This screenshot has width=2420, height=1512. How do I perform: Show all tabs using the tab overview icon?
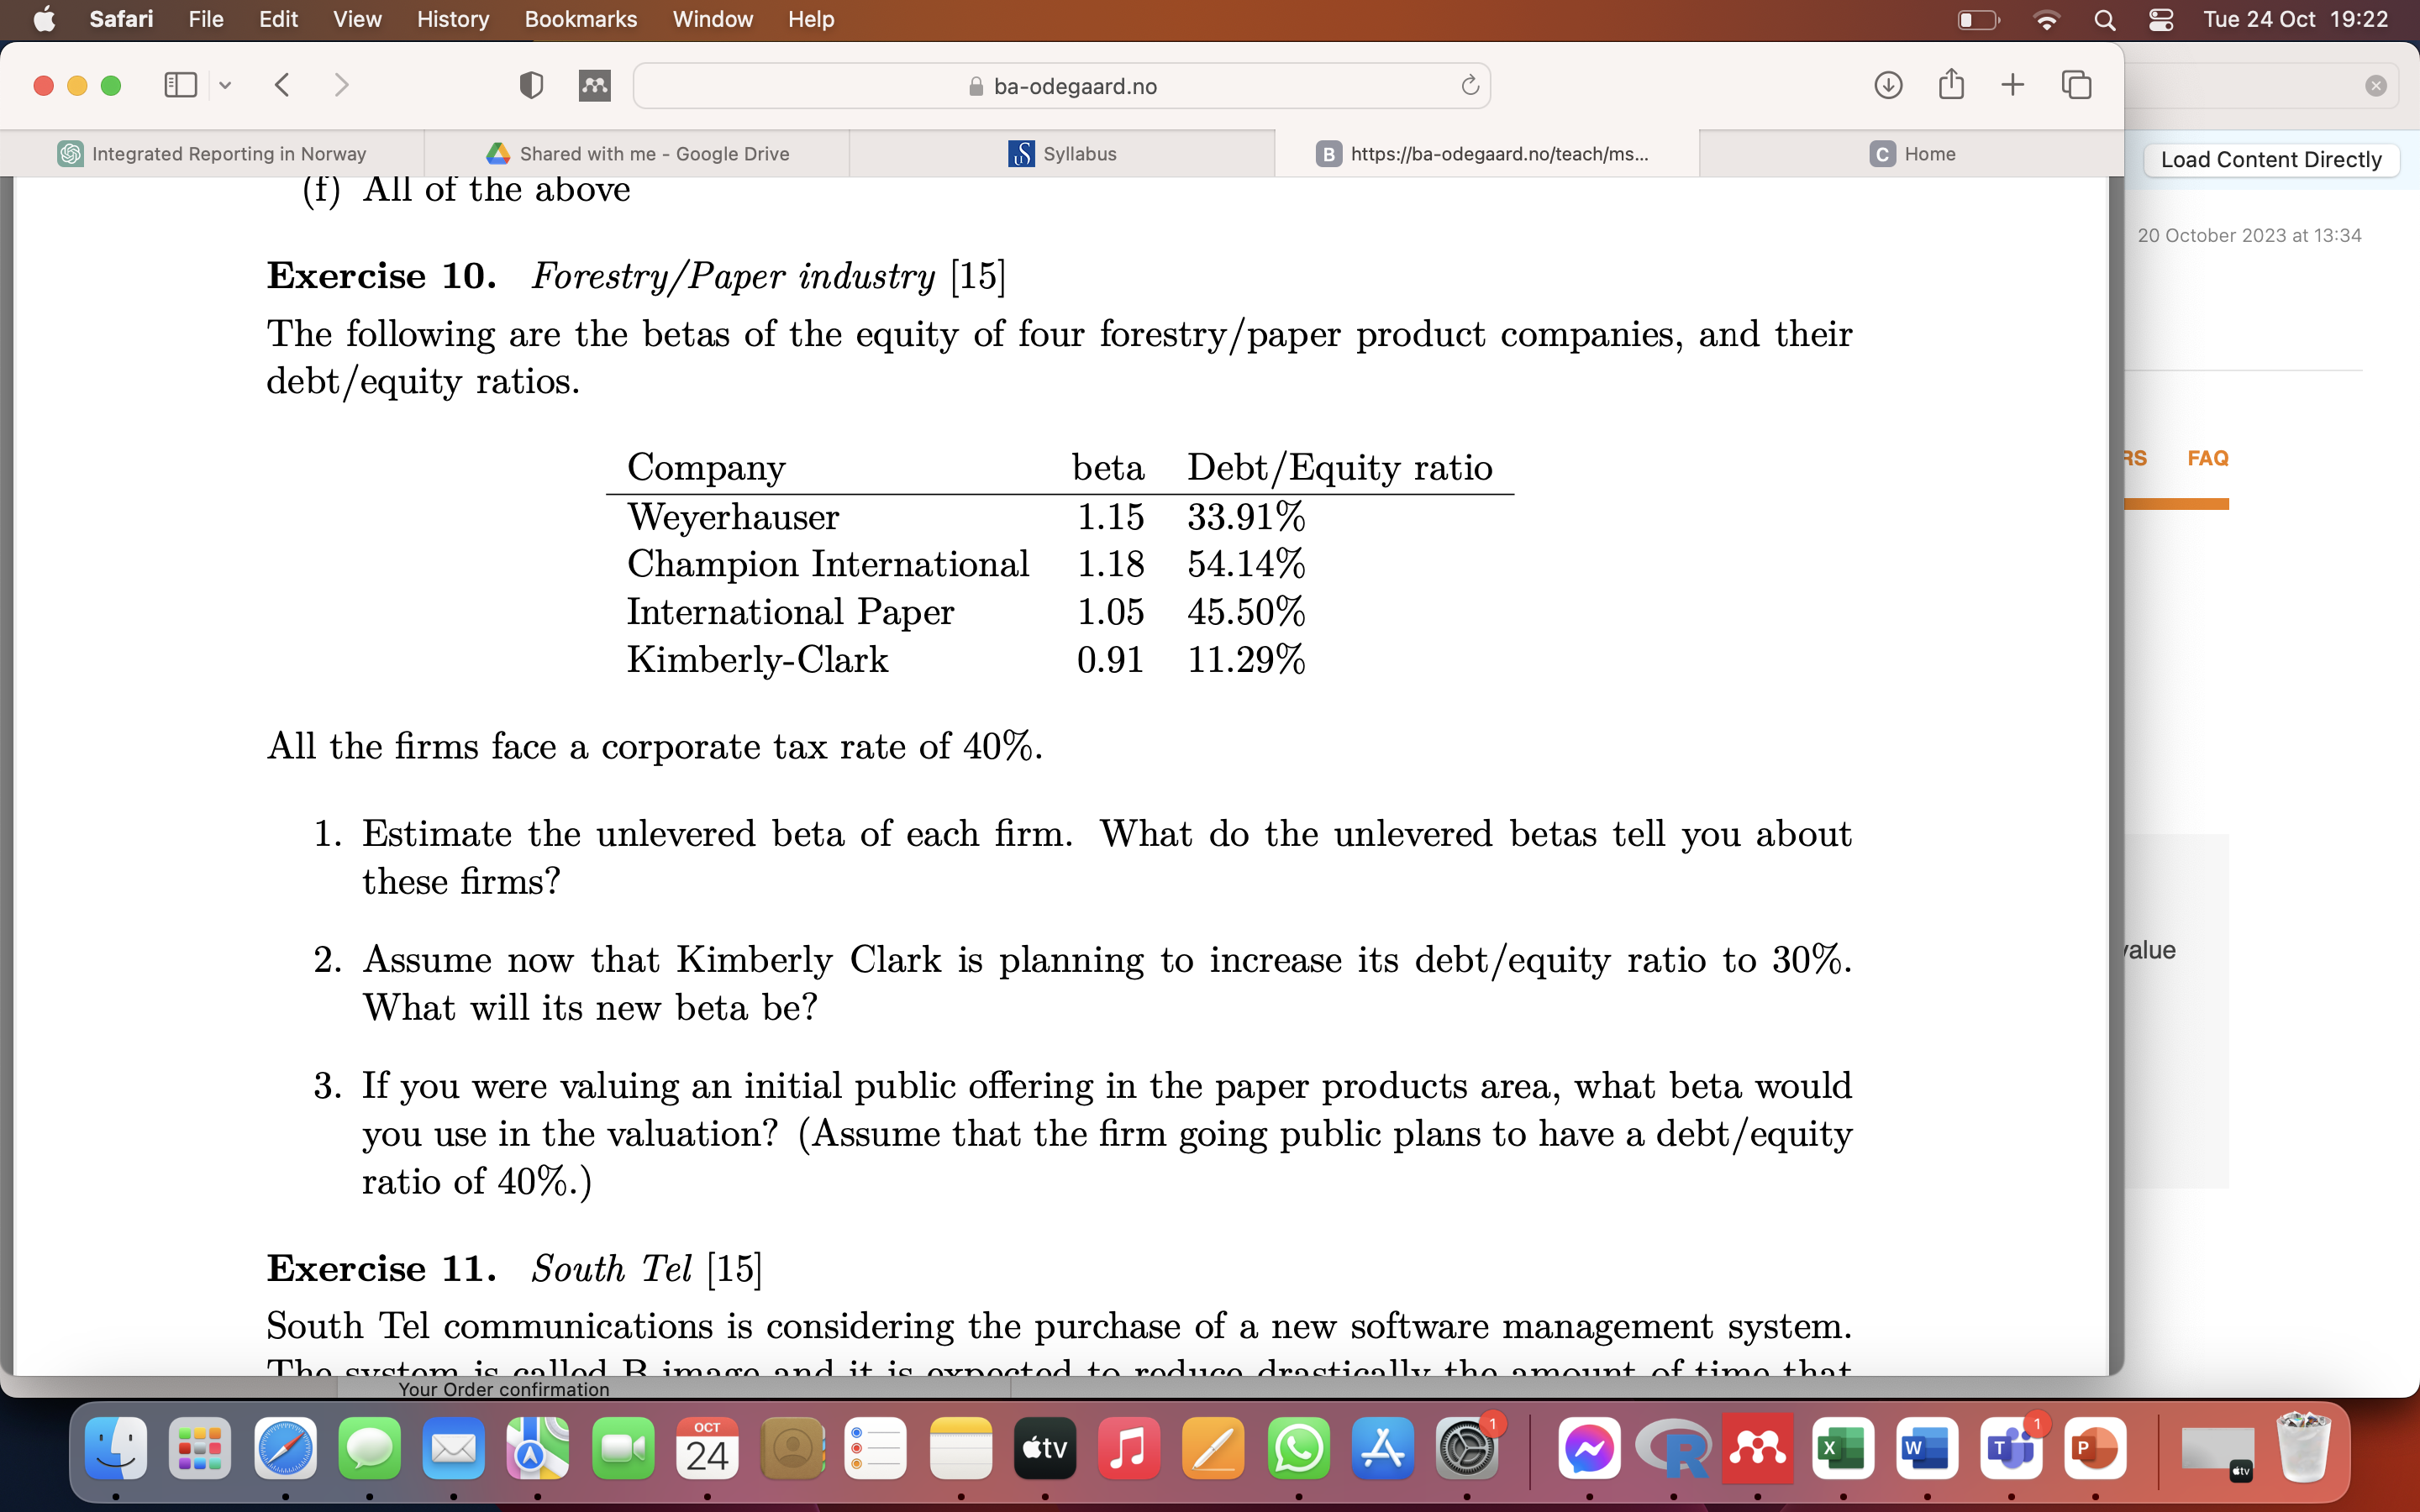coord(2076,85)
